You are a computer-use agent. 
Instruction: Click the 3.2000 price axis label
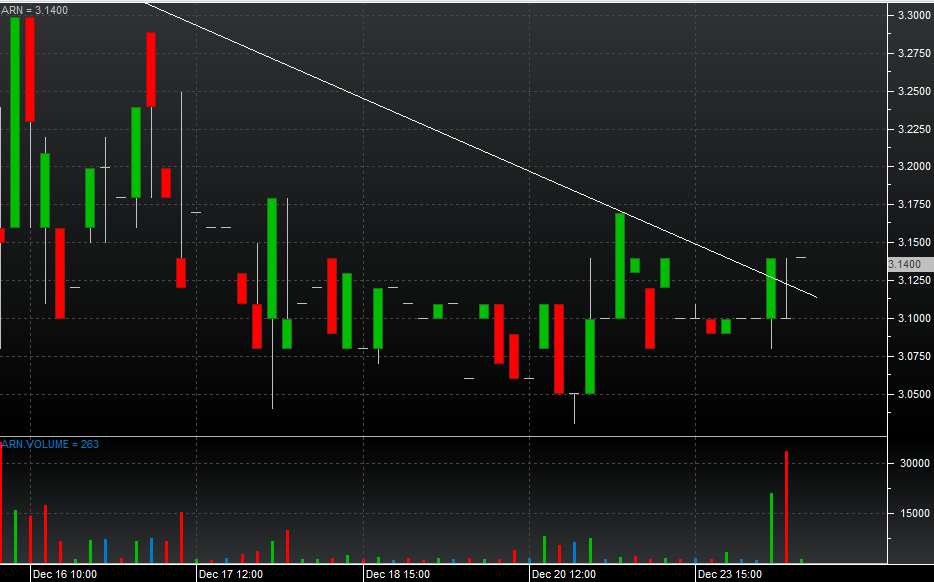click(911, 167)
